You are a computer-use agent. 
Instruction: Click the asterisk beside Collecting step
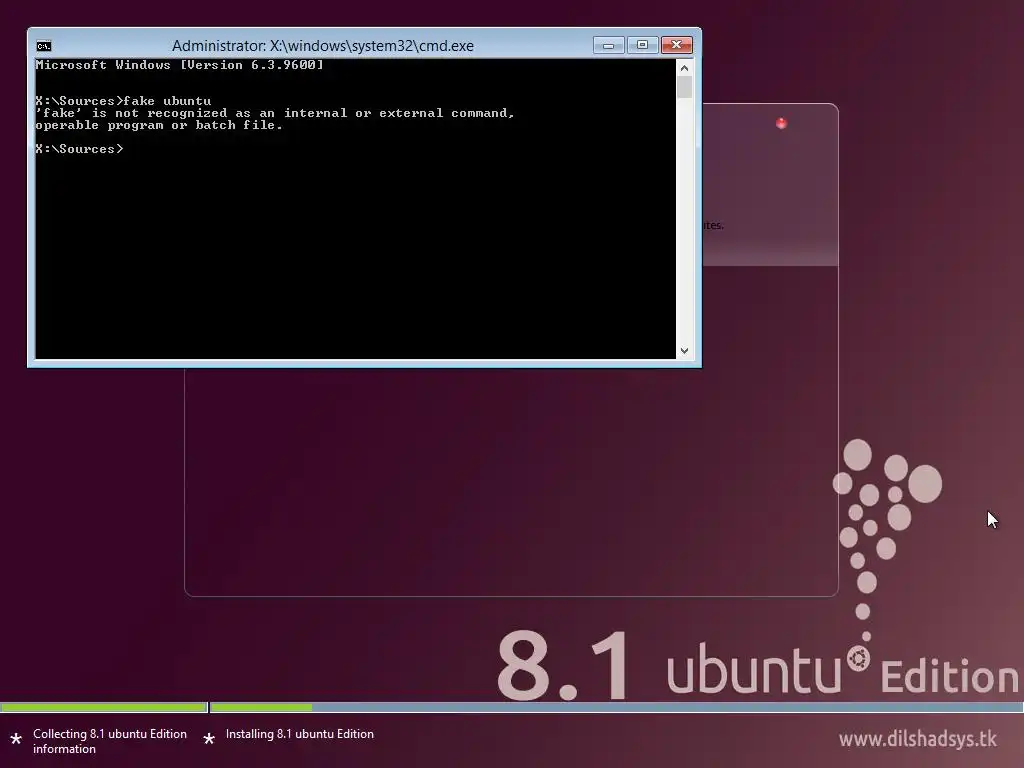coord(16,739)
